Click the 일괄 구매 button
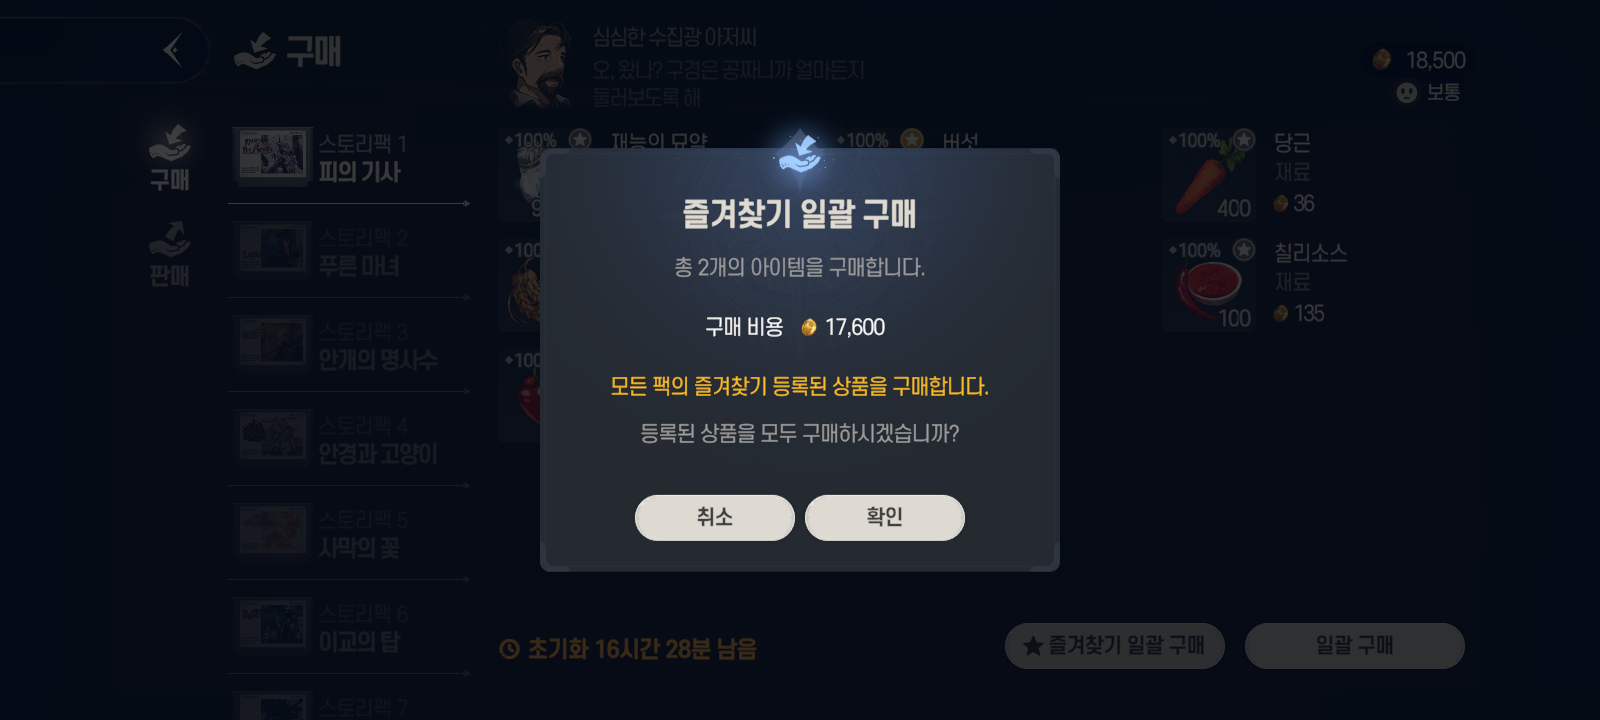The width and height of the screenshot is (1600, 720). pyautogui.click(x=1355, y=646)
